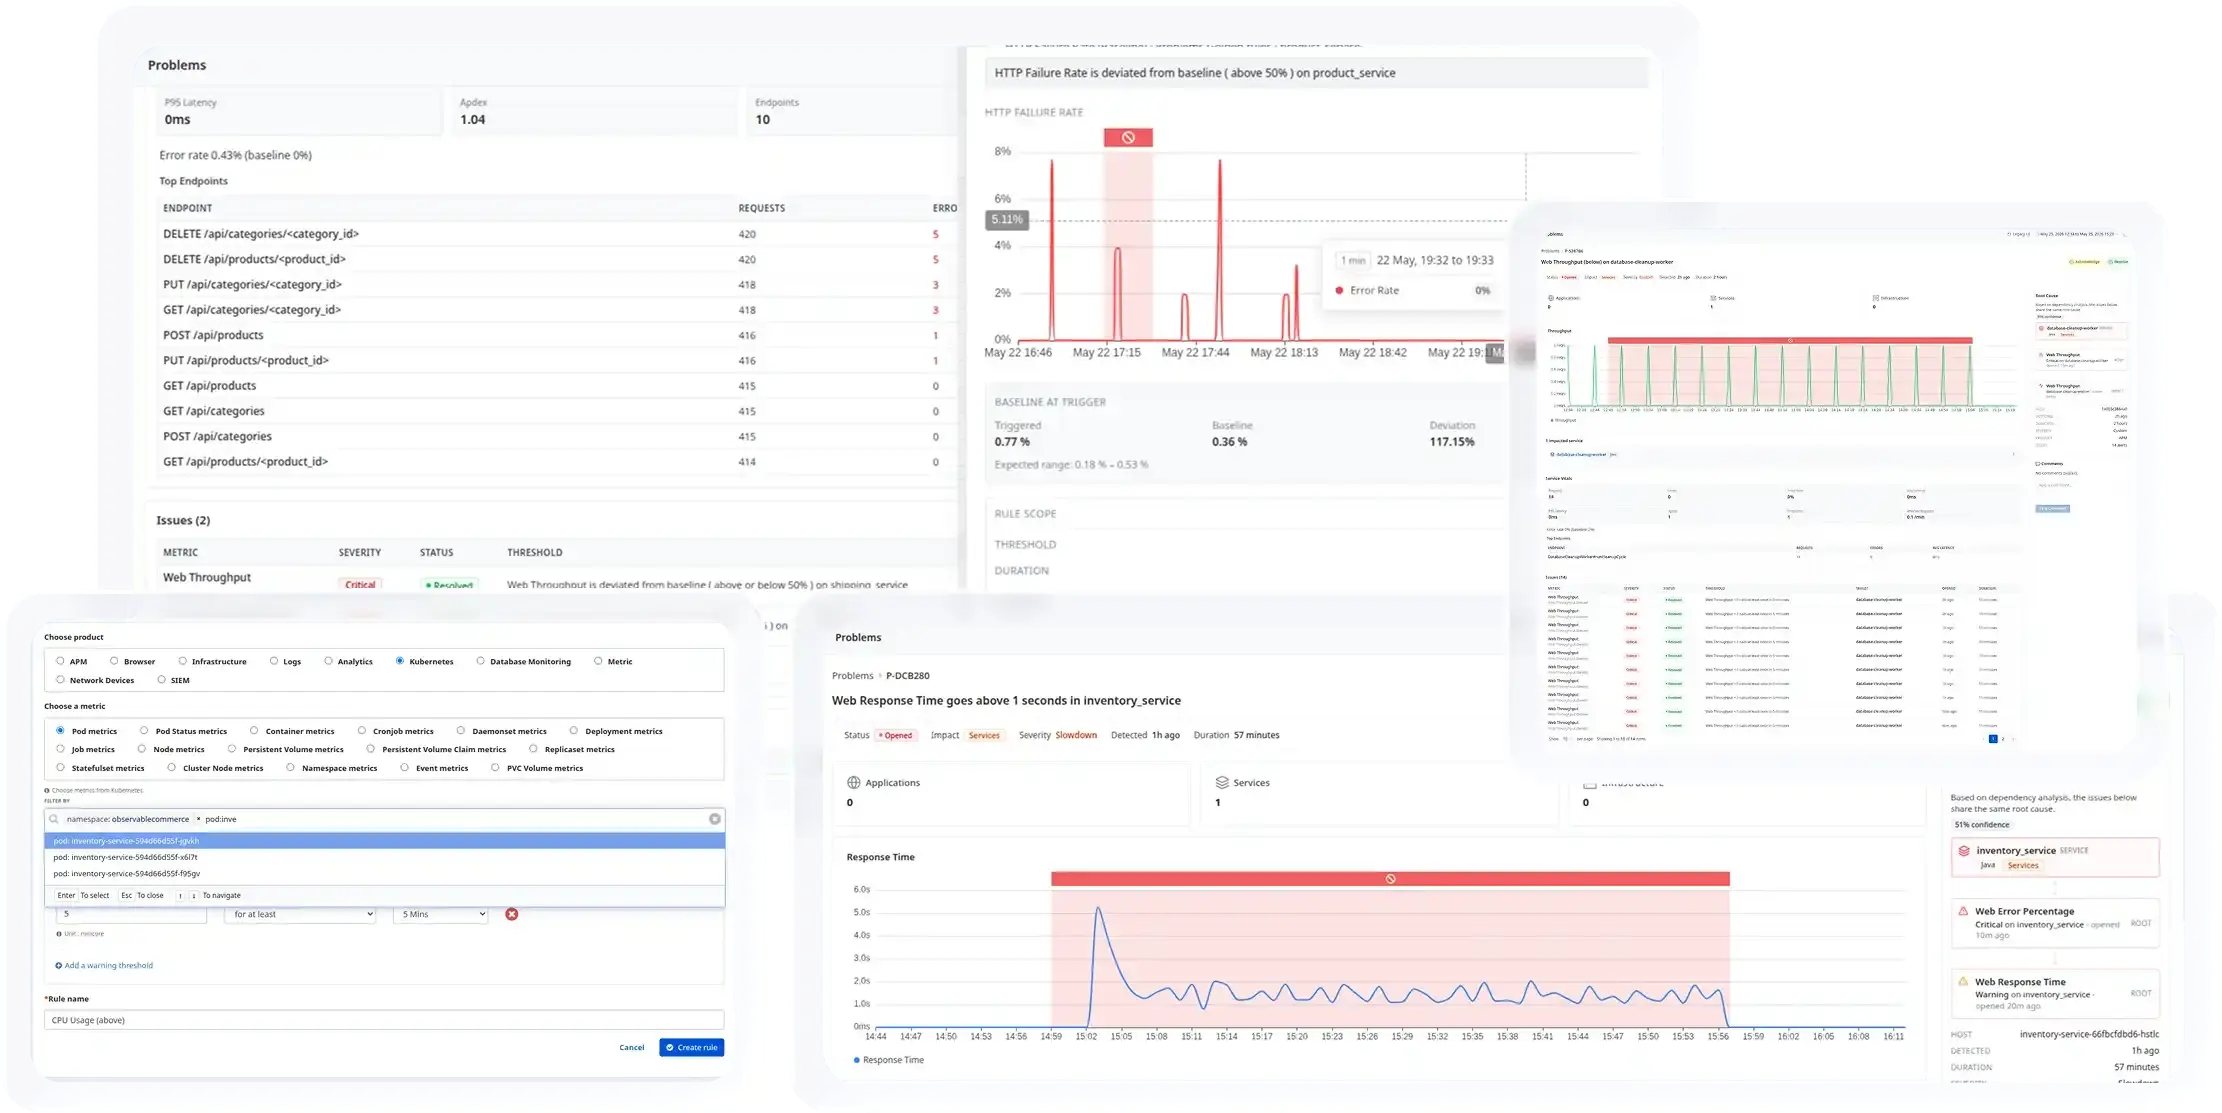Click the Resolve button on database-cleanup-worker problem
The width and height of the screenshot is (2222, 1113).
pyautogui.click(x=2118, y=262)
